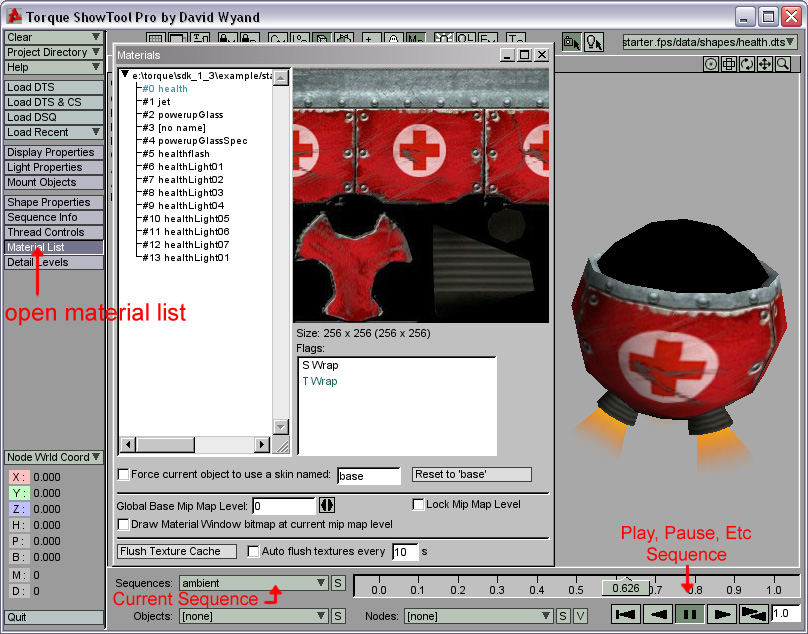The image size is (808, 634).
Task: Rewind sequence to the start
Action: pos(626,614)
